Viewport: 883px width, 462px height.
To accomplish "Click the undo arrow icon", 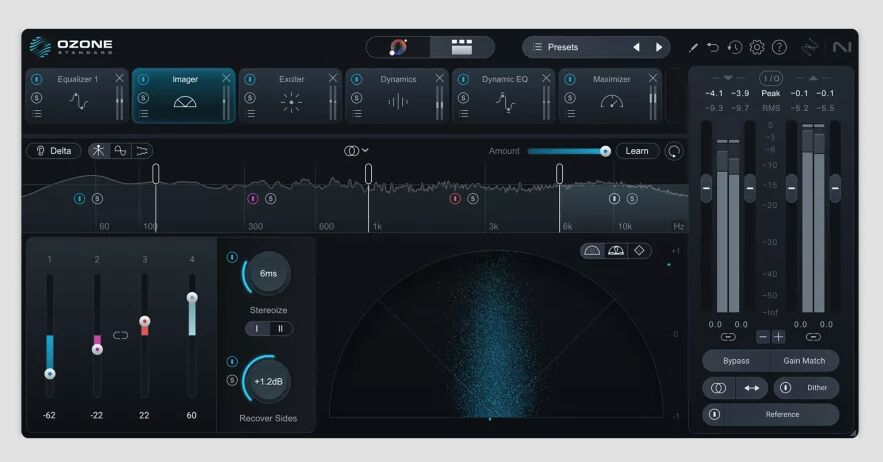I will coord(713,47).
